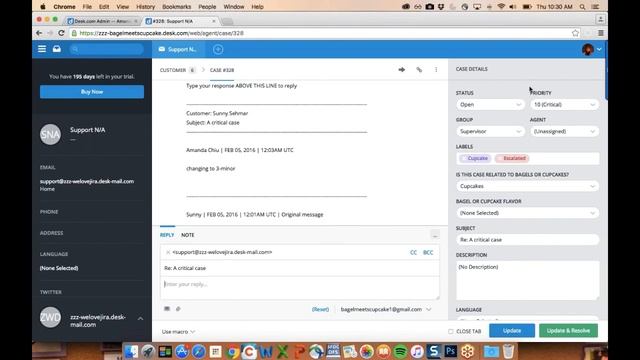
Task: Open the from-address bagelmeetscupcake1@gmail.com dropdown
Action: (386, 309)
